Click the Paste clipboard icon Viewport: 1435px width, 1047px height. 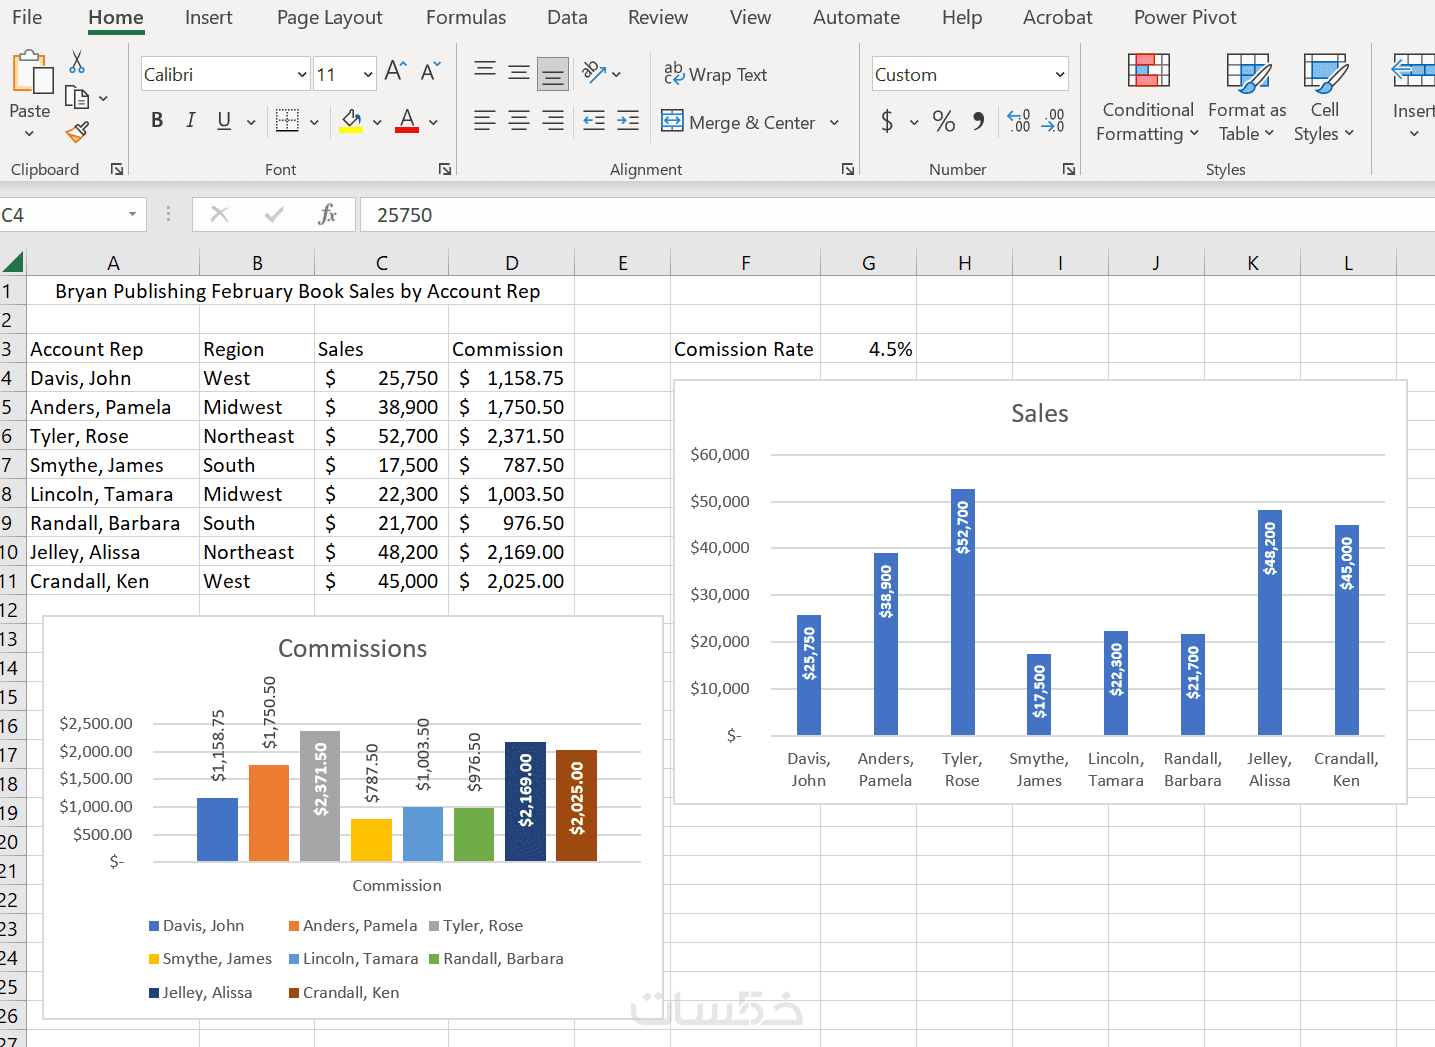pos(31,74)
